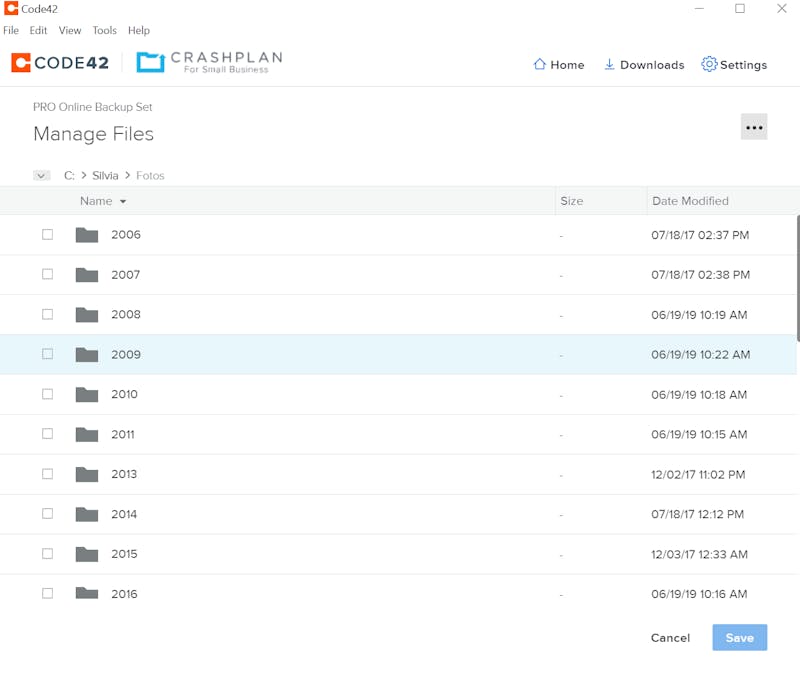Image resolution: width=800 pixels, height=675 pixels.
Task: Expand the chevron after C: in breadcrumb
Action: [84, 176]
